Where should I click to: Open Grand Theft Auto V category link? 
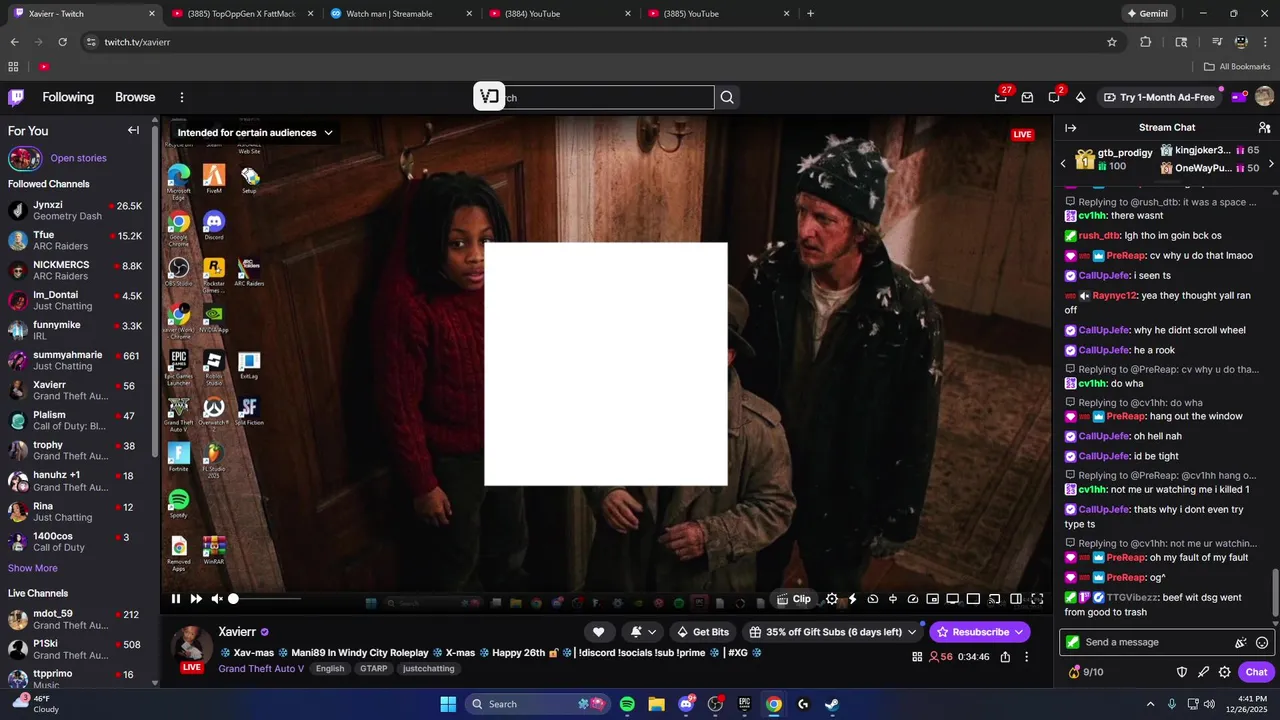[261, 668]
